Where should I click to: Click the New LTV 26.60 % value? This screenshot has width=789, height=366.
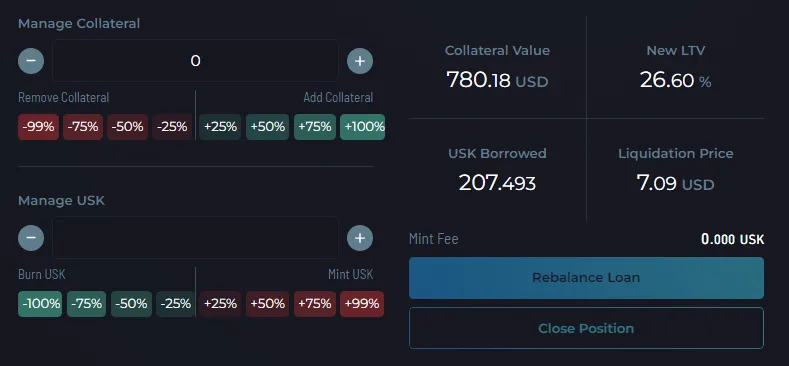pos(675,80)
